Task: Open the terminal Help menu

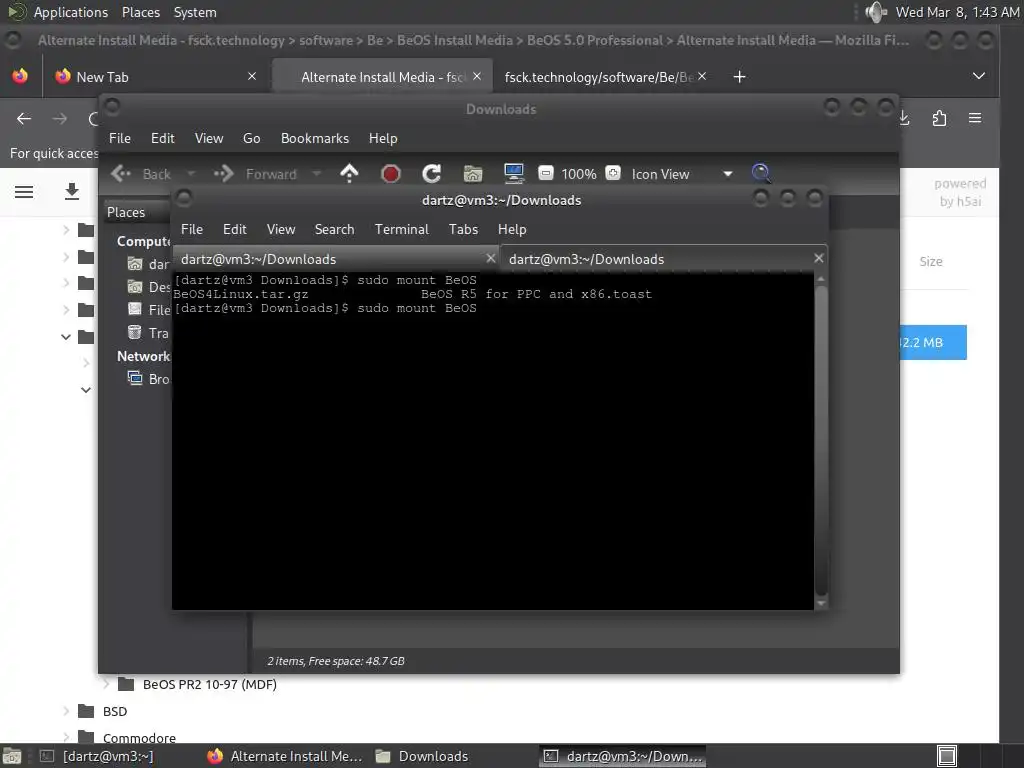Action: (x=512, y=229)
